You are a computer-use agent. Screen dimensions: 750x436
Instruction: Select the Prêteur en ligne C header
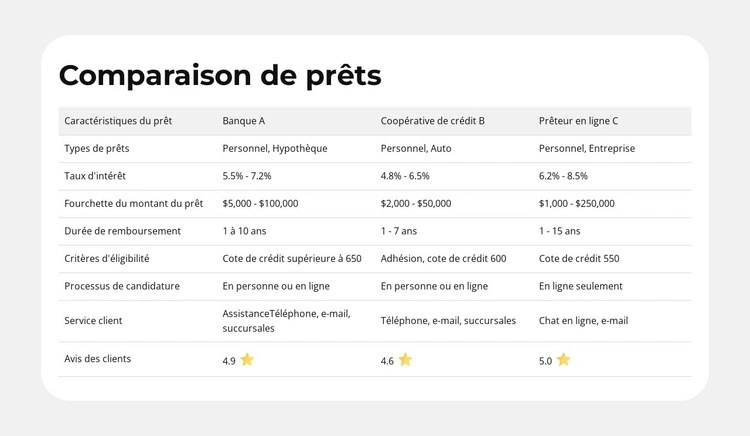(578, 121)
